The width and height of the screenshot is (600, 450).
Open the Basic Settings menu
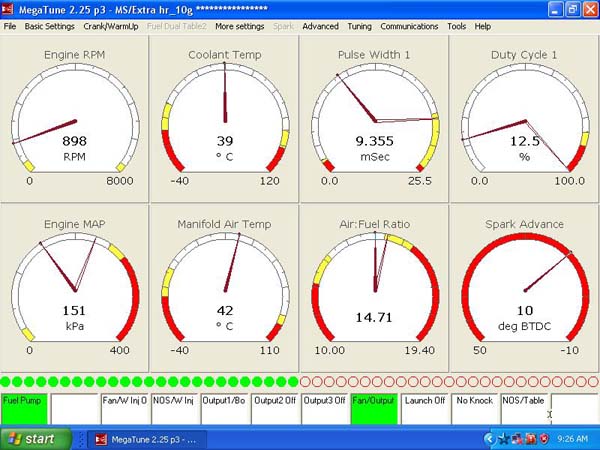[x=49, y=26]
